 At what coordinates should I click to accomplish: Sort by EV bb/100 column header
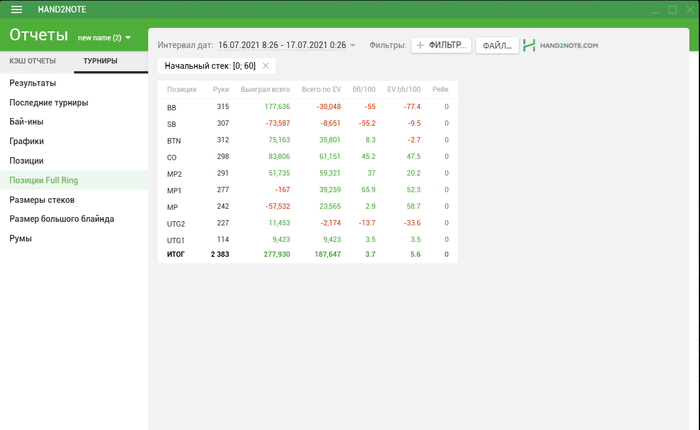coord(404,89)
